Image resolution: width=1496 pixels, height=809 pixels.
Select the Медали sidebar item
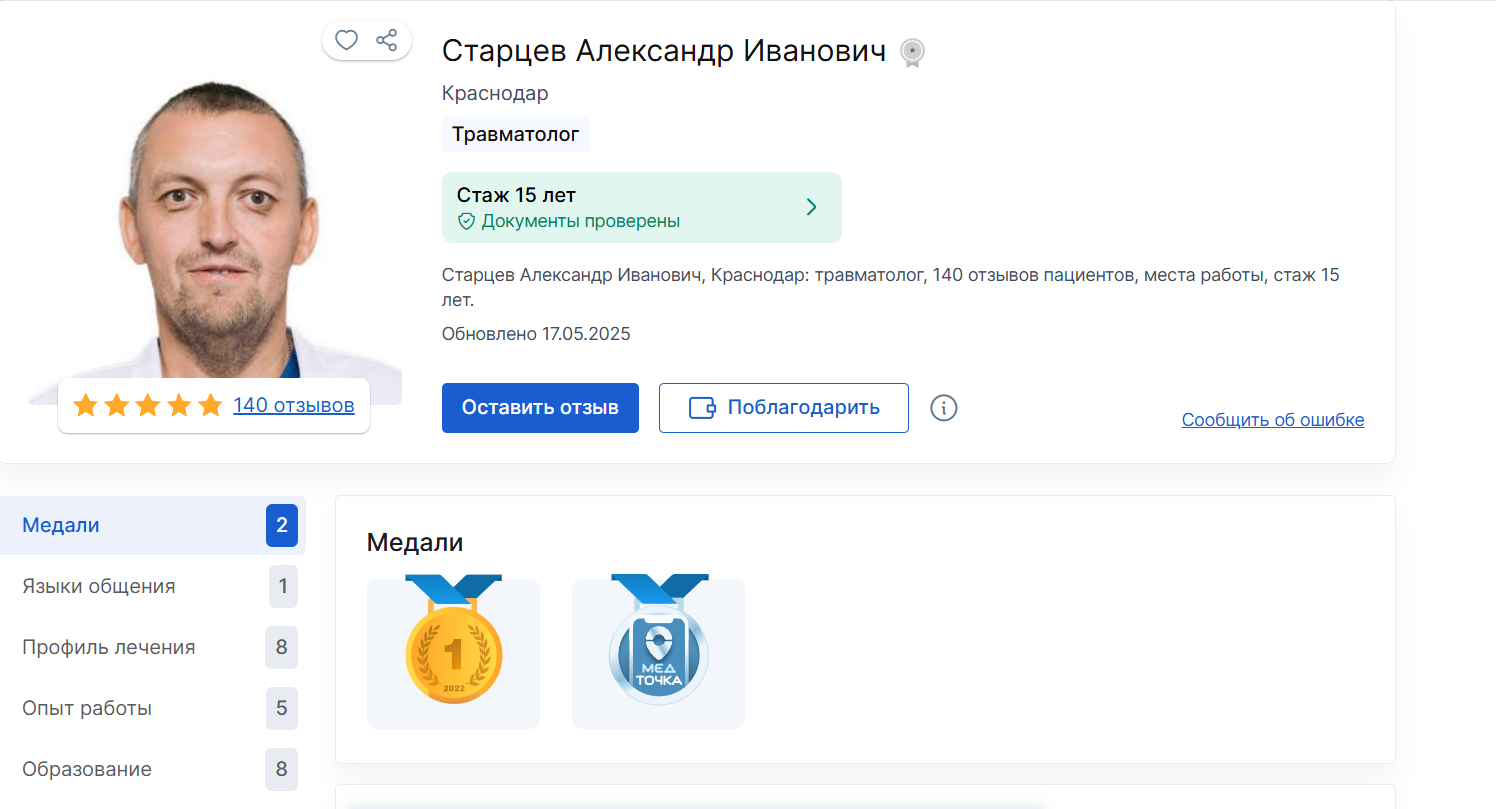[60, 525]
